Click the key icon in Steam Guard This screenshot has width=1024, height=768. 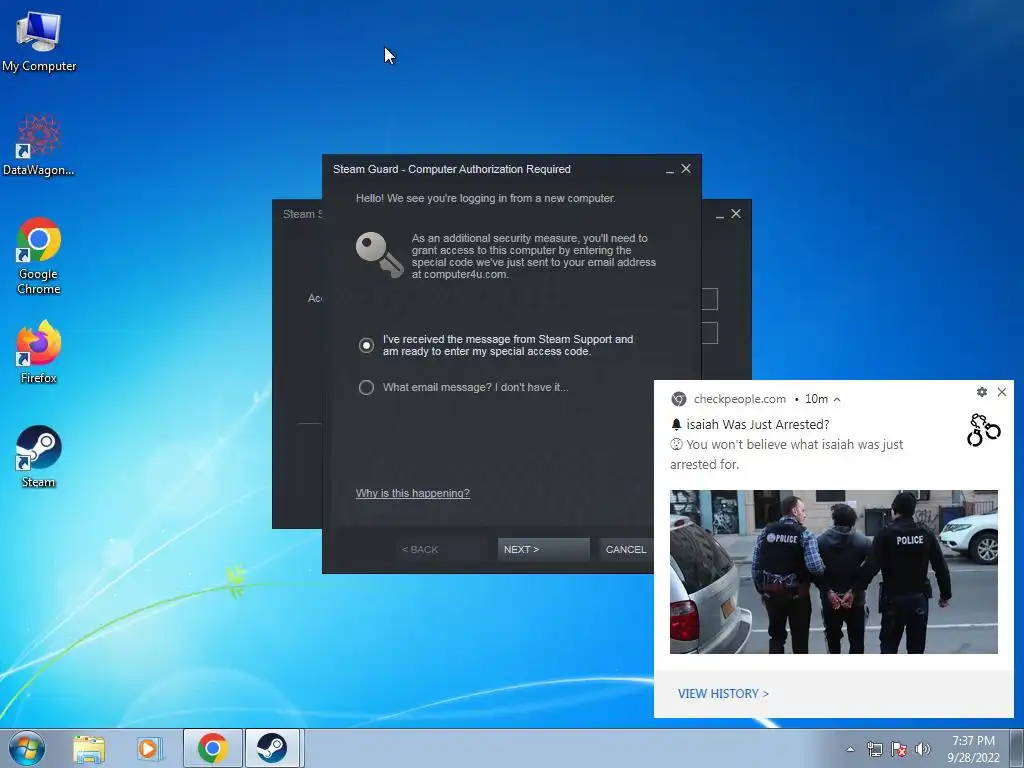tap(379, 255)
